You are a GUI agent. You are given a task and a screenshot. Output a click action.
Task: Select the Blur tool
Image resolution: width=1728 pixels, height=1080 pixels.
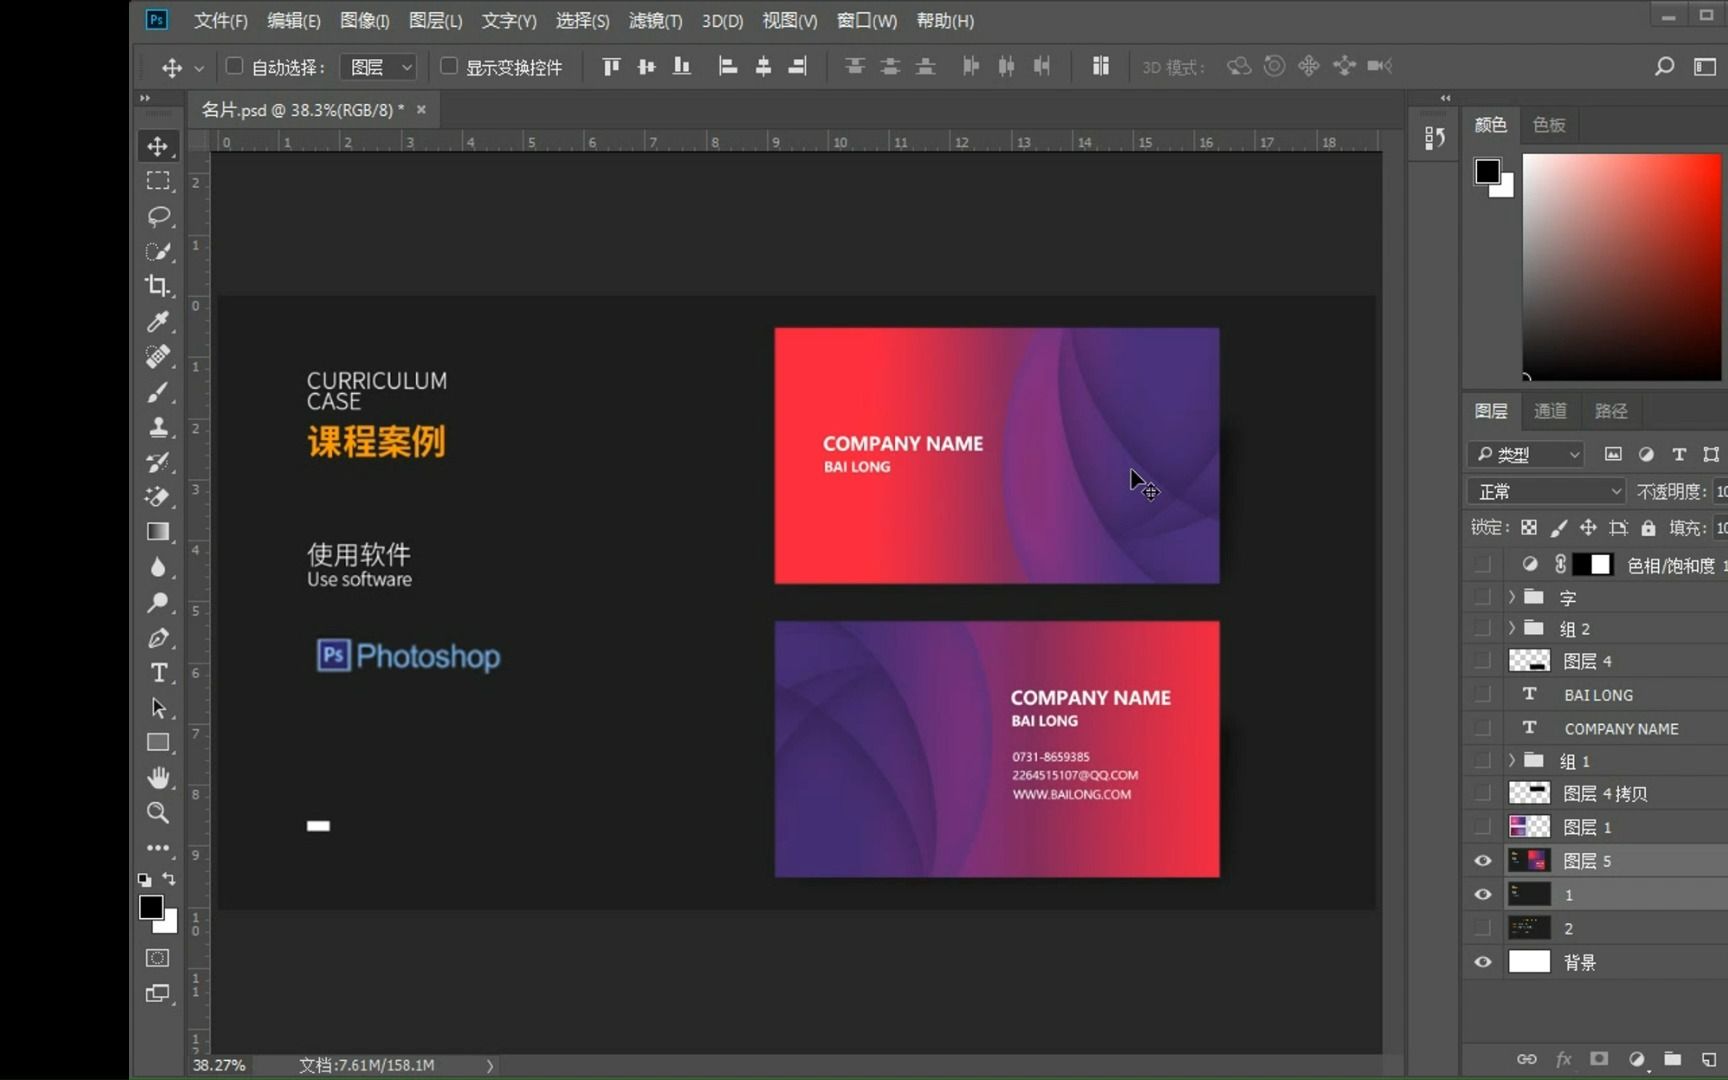[x=158, y=567]
